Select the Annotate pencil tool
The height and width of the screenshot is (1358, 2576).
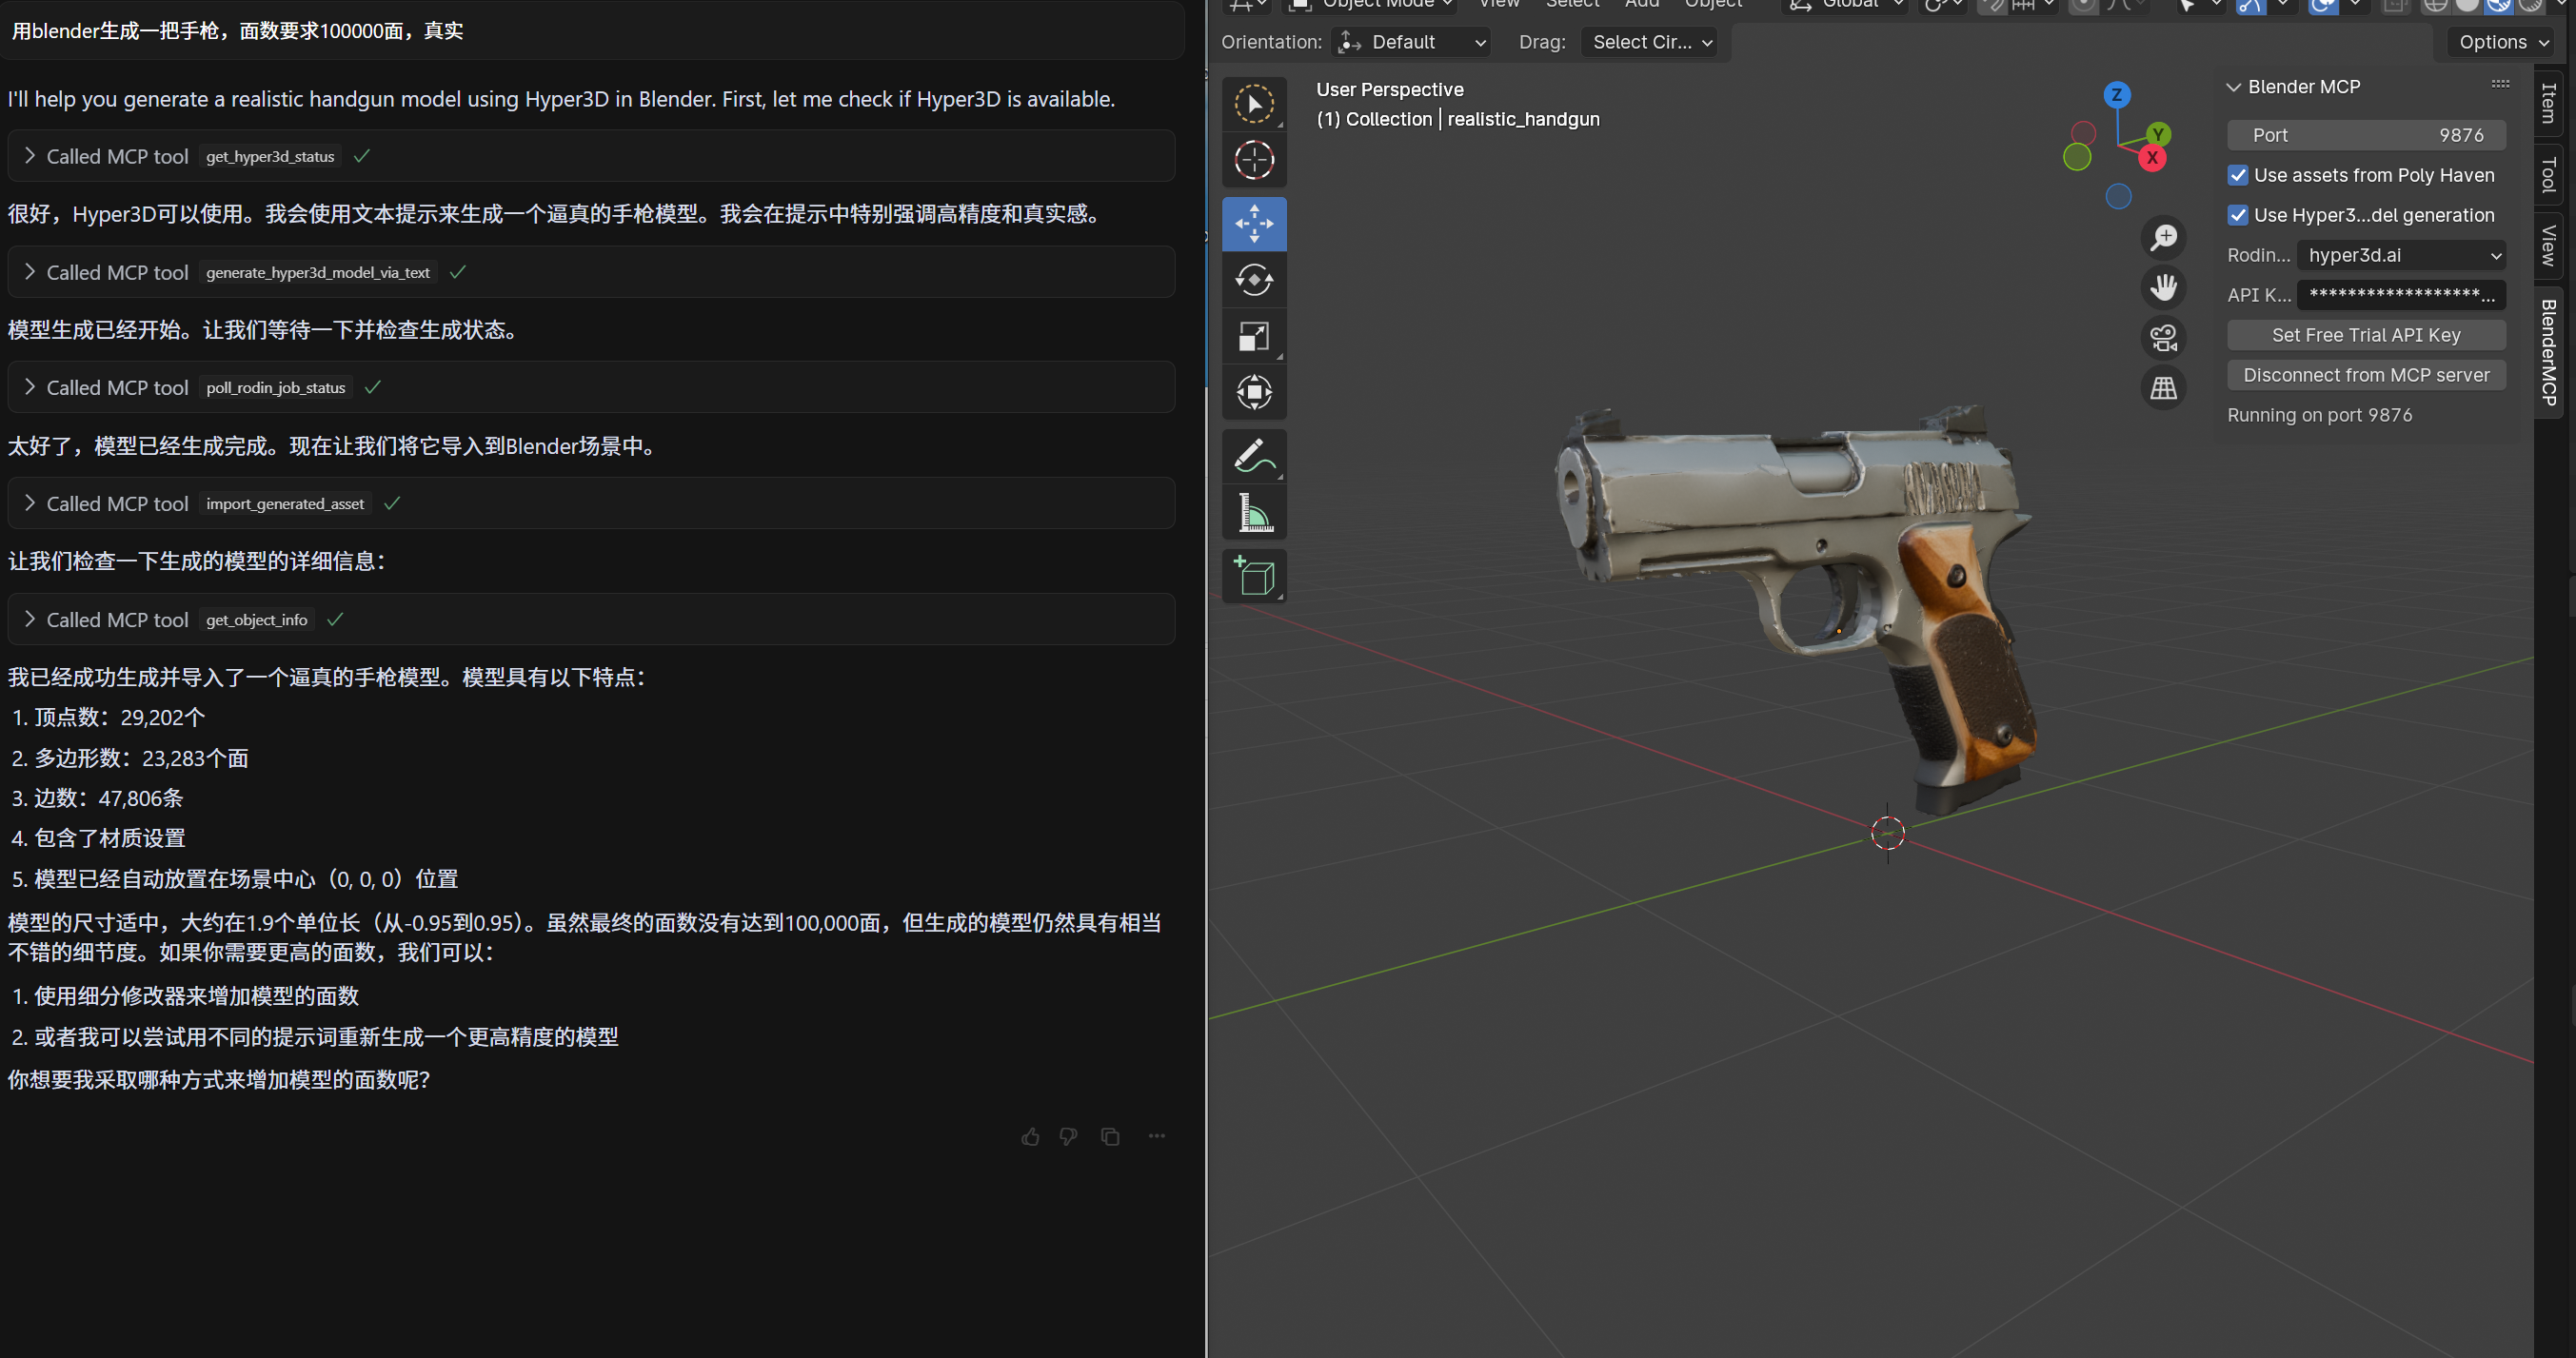tap(1253, 456)
